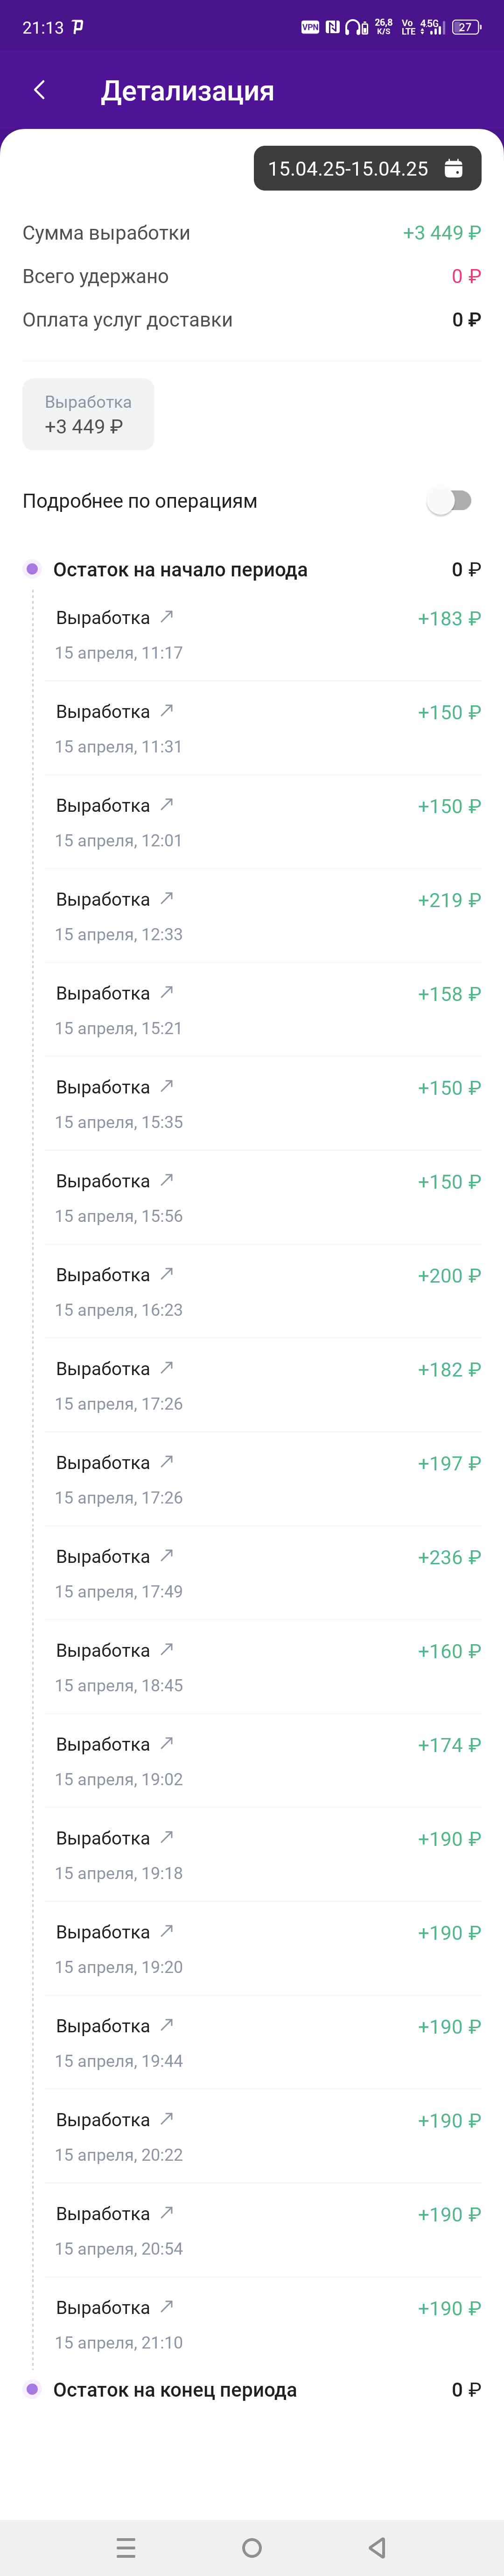Enable the Подробнее по операциям switch

[449, 500]
